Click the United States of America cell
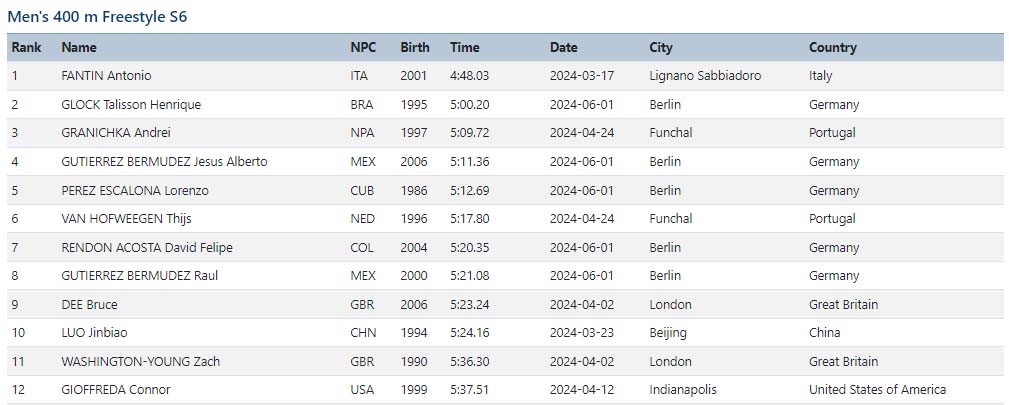Viewport: 1009px width, 405px height. tap(878, 390)
